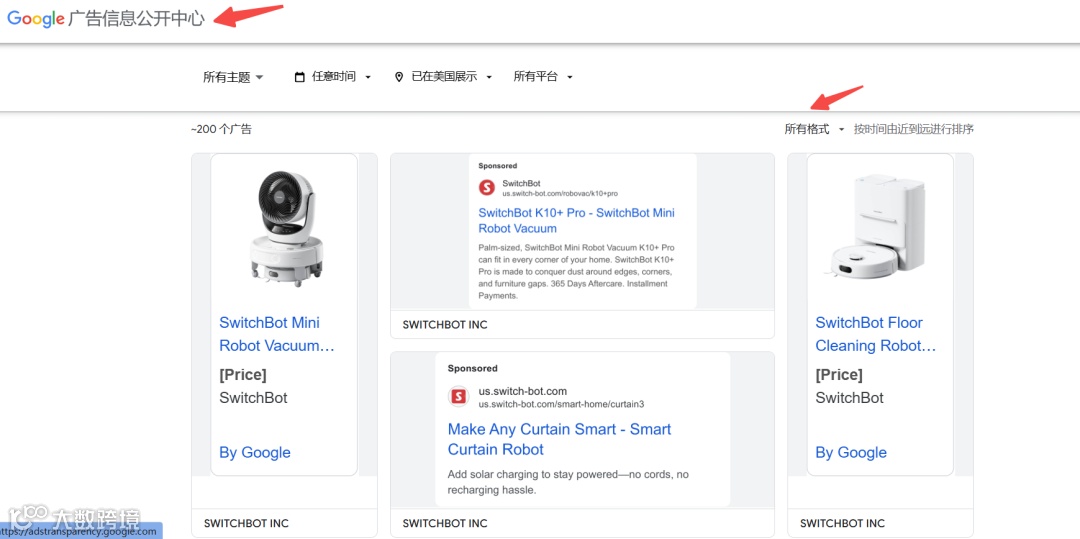The height and width of the screenshot is (539, 1080).
Task: Open the 所有平台 platform dropdown
Action: tap(543, 77)
